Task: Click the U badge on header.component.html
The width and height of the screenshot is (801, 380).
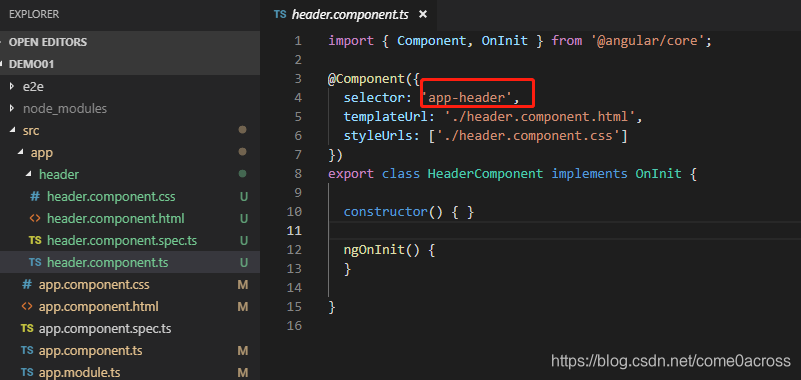Action: [244, 219]
